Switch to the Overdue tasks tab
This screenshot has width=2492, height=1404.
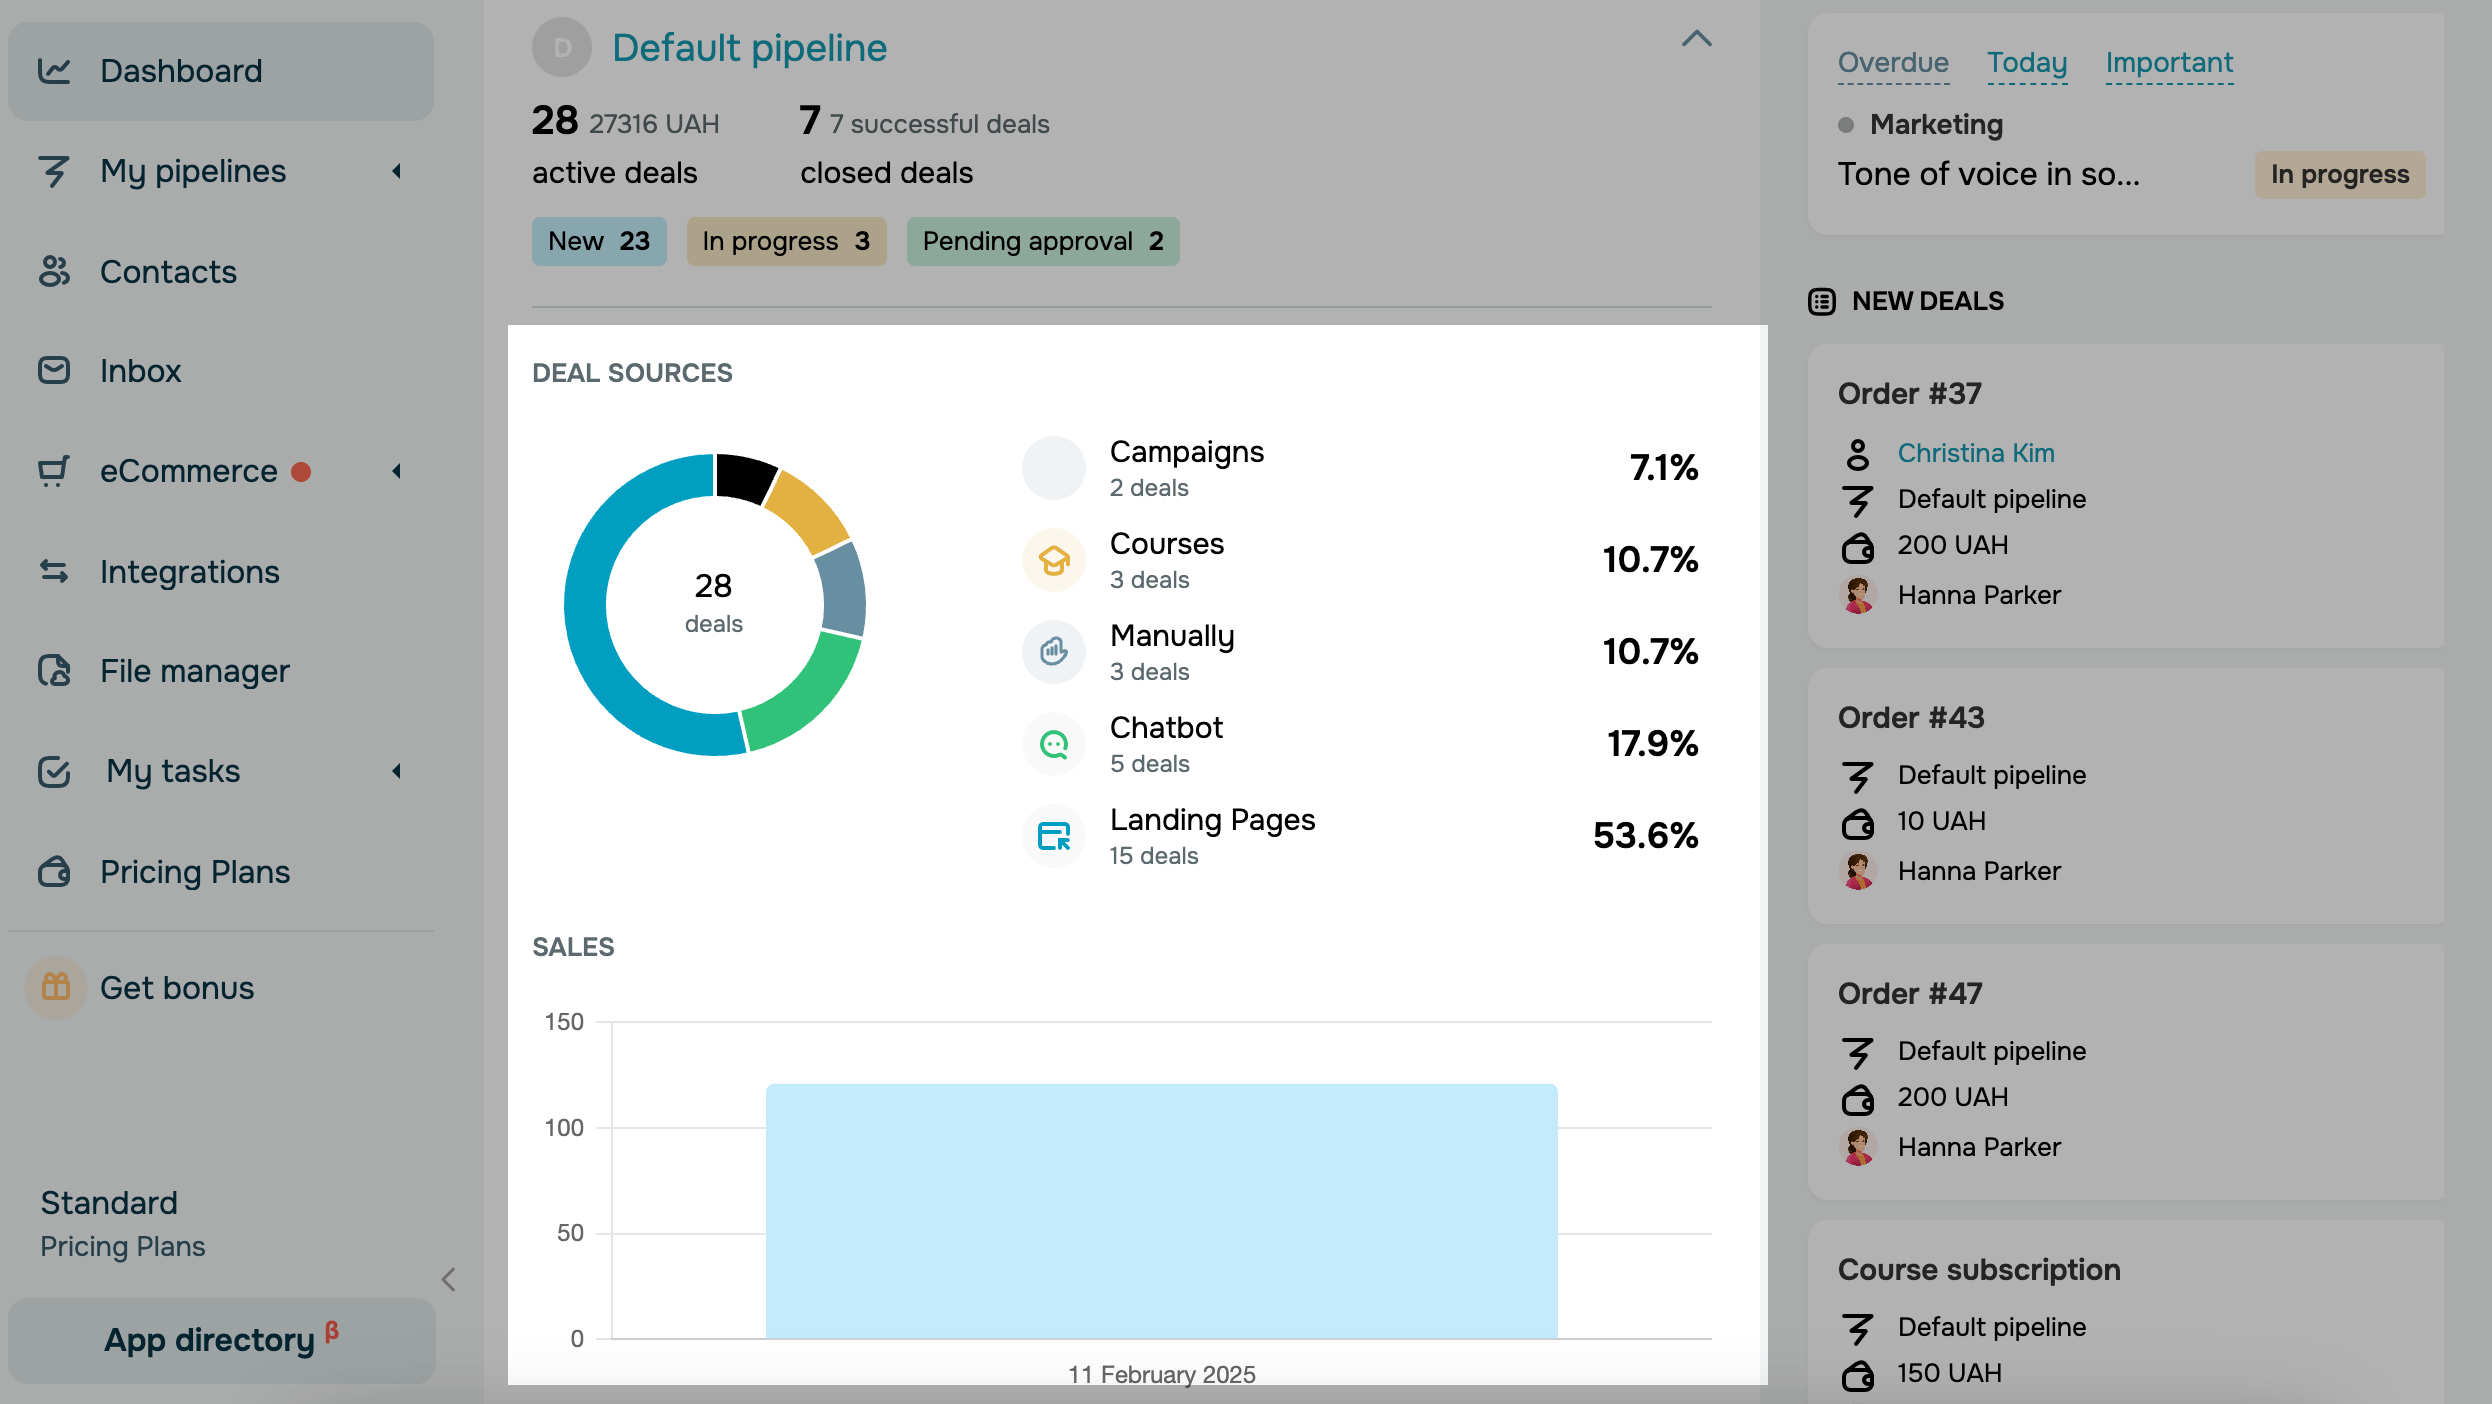[x=1892, y=63]
